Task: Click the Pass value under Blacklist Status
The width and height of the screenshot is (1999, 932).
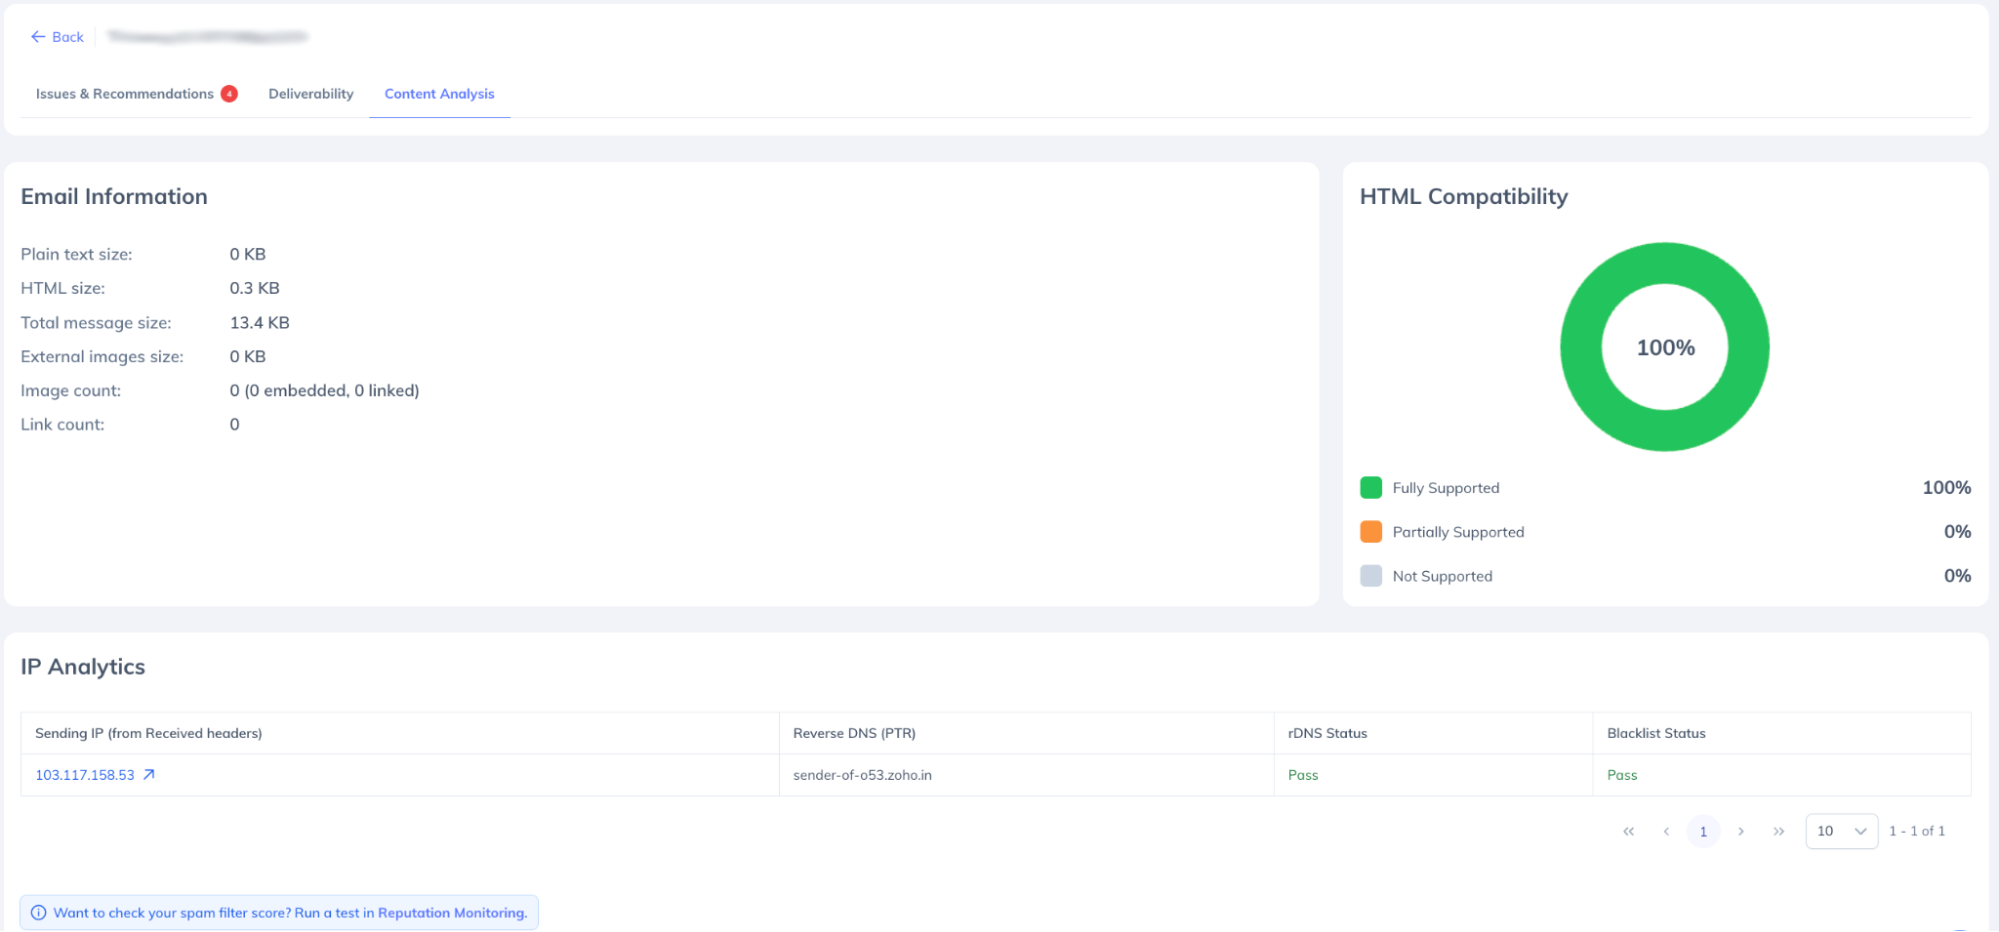Action: 1622,775
